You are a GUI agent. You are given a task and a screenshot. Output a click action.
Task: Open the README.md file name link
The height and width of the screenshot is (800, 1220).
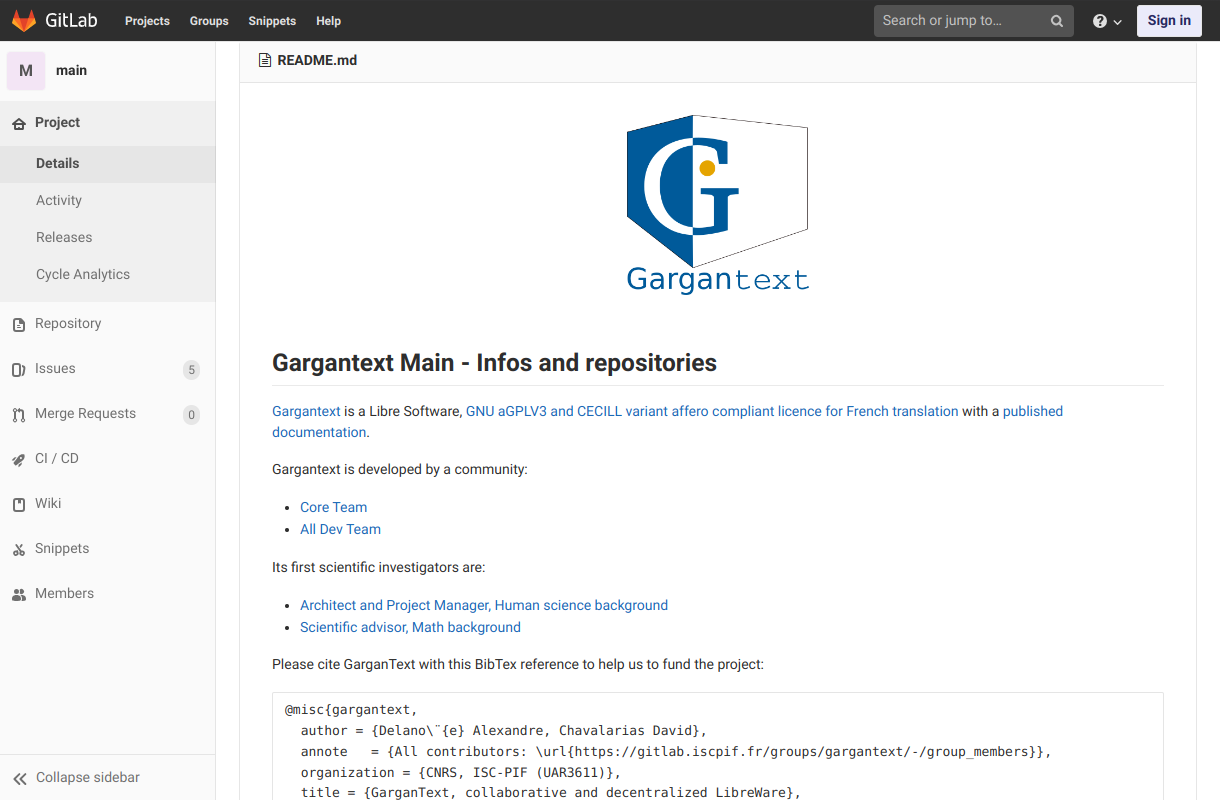click(317, 60)
